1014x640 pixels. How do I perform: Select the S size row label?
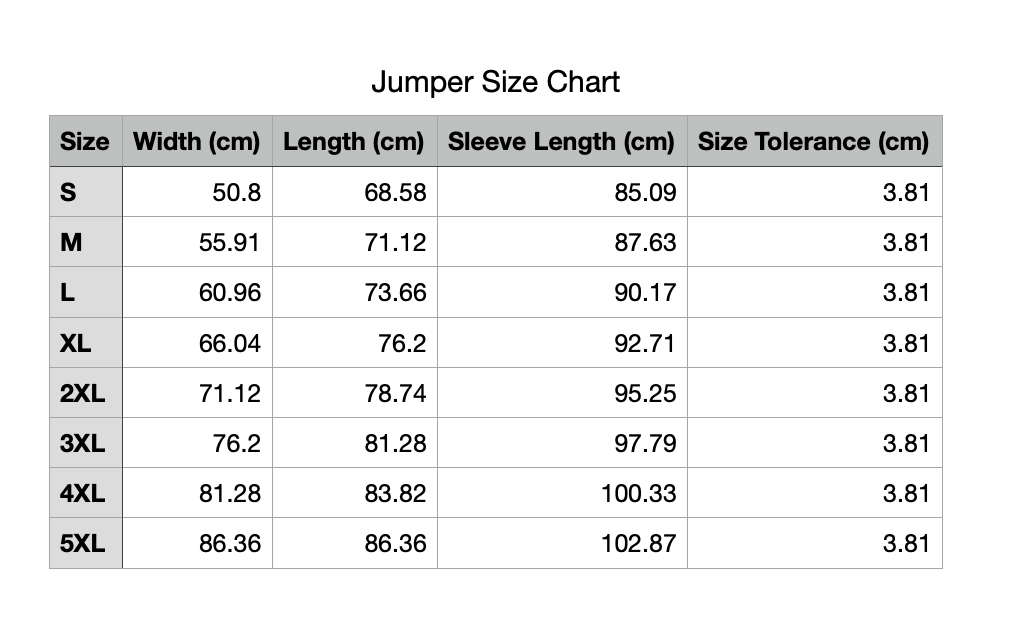[68, 192]
